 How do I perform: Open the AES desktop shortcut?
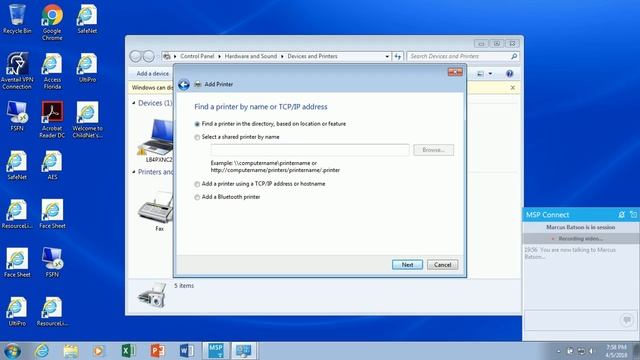pos(52,165)
